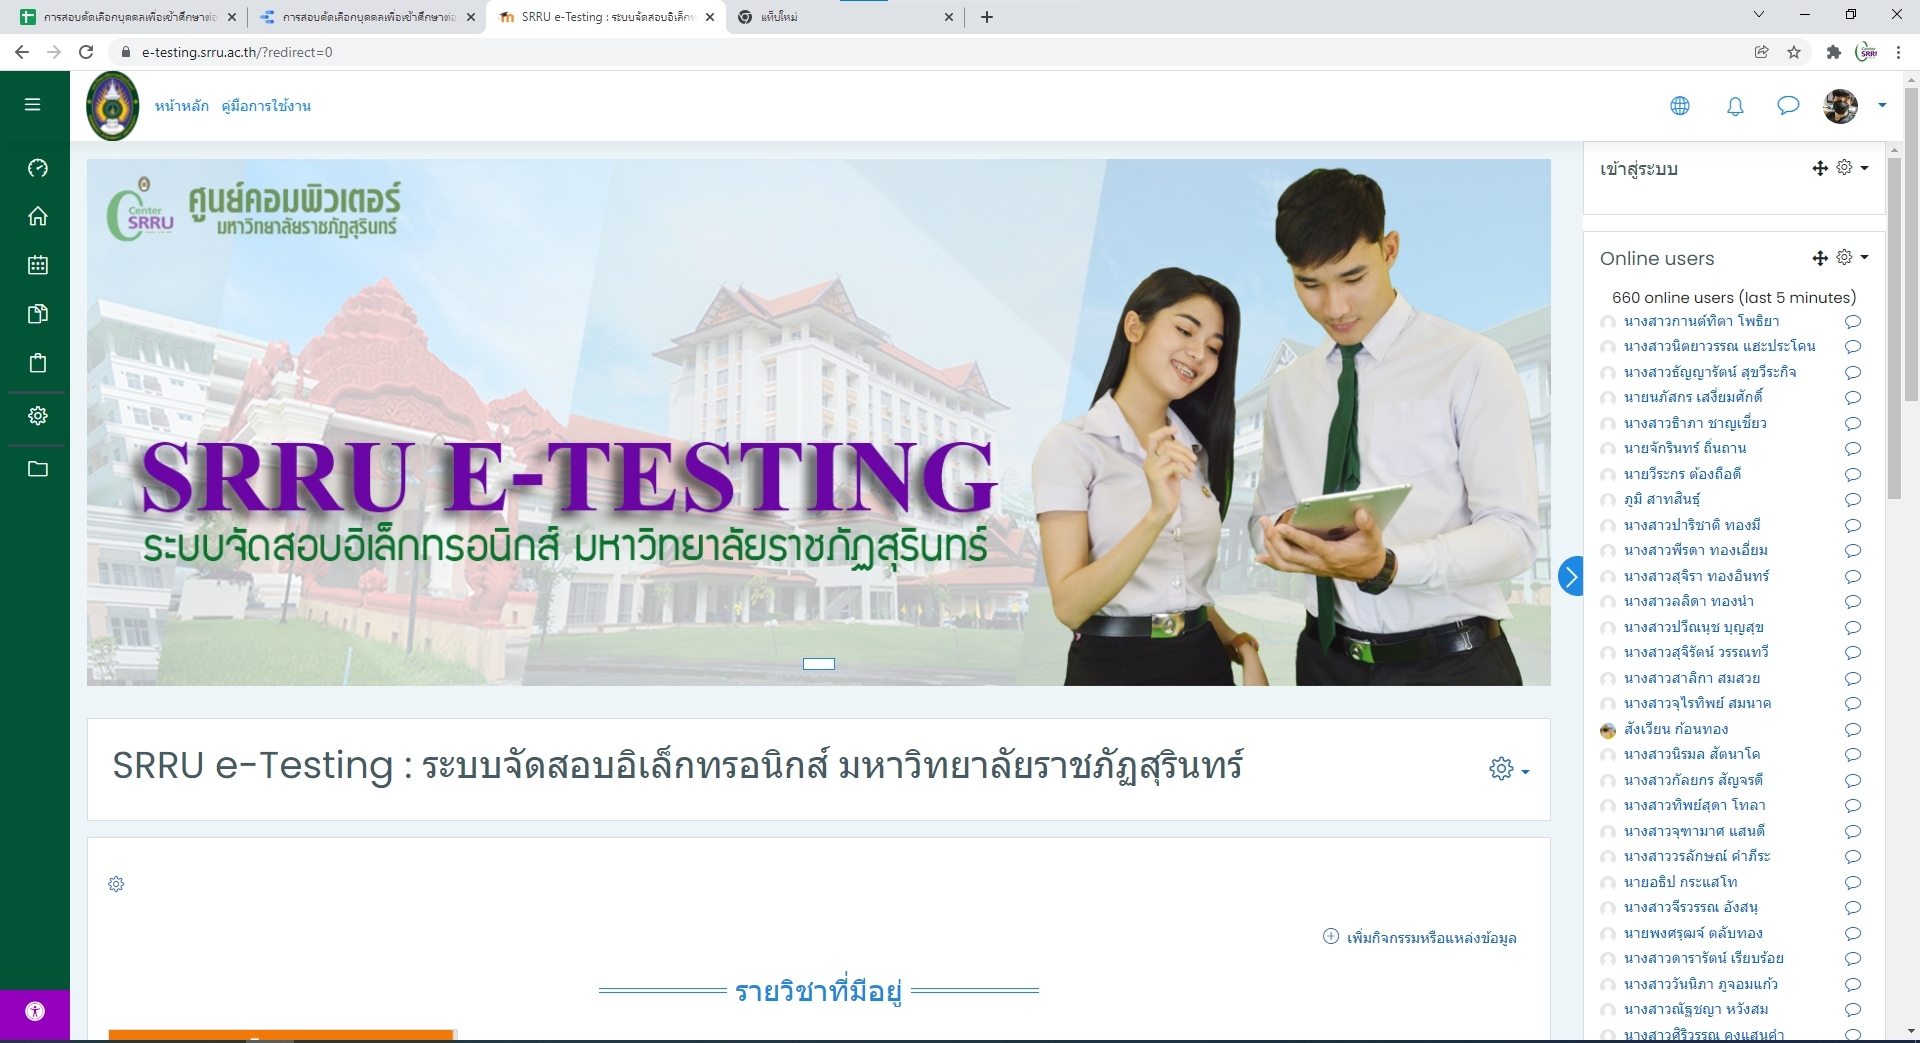Switch to the new-tab browser tab
The height and width of the screenshot is (1043, 1920).
coord(845,17)
